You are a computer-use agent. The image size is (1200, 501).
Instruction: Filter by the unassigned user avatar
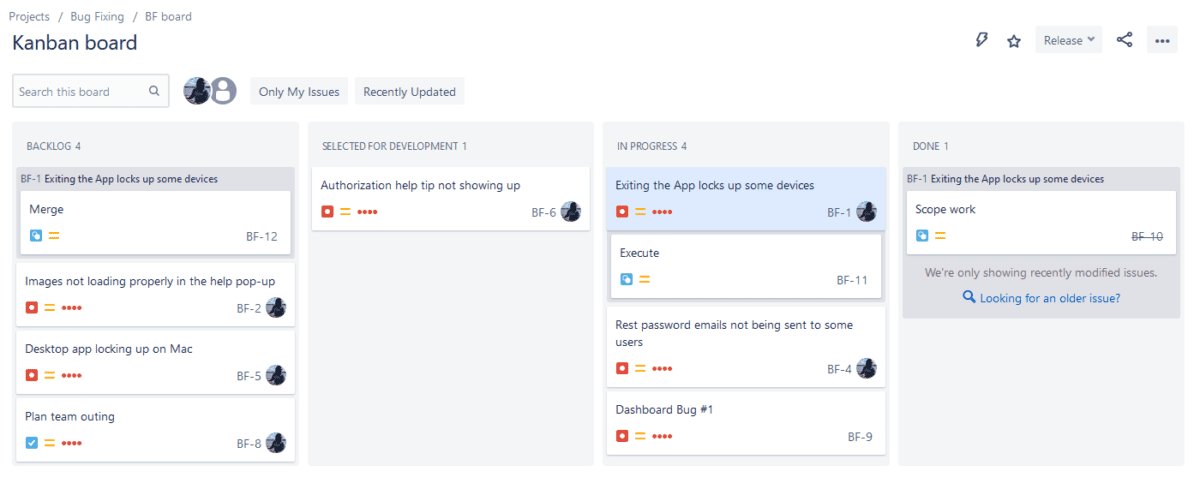pyautogui.click(x=223, y=91)
